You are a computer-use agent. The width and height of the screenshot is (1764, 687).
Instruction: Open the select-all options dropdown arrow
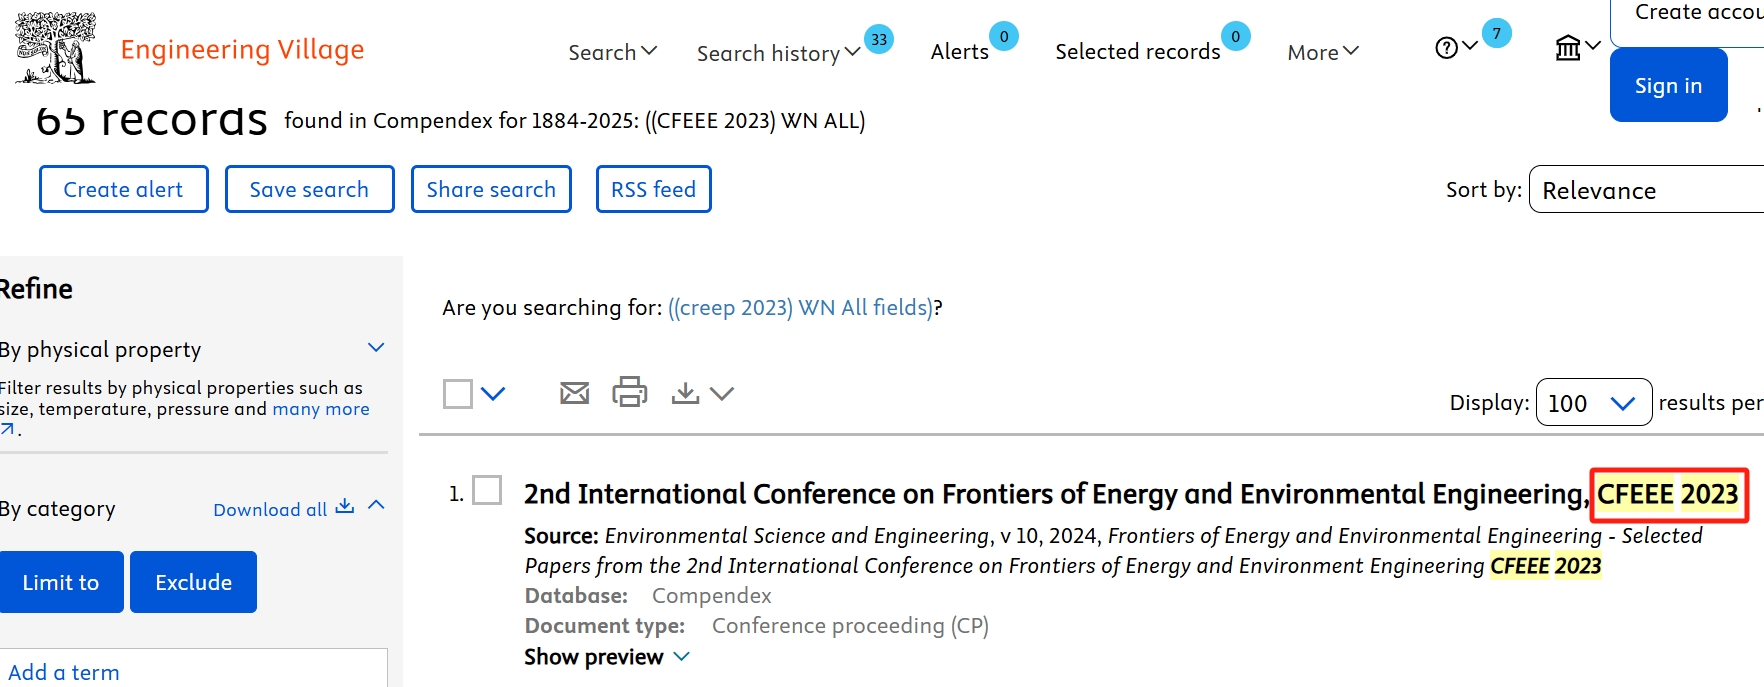pos(493,393)
